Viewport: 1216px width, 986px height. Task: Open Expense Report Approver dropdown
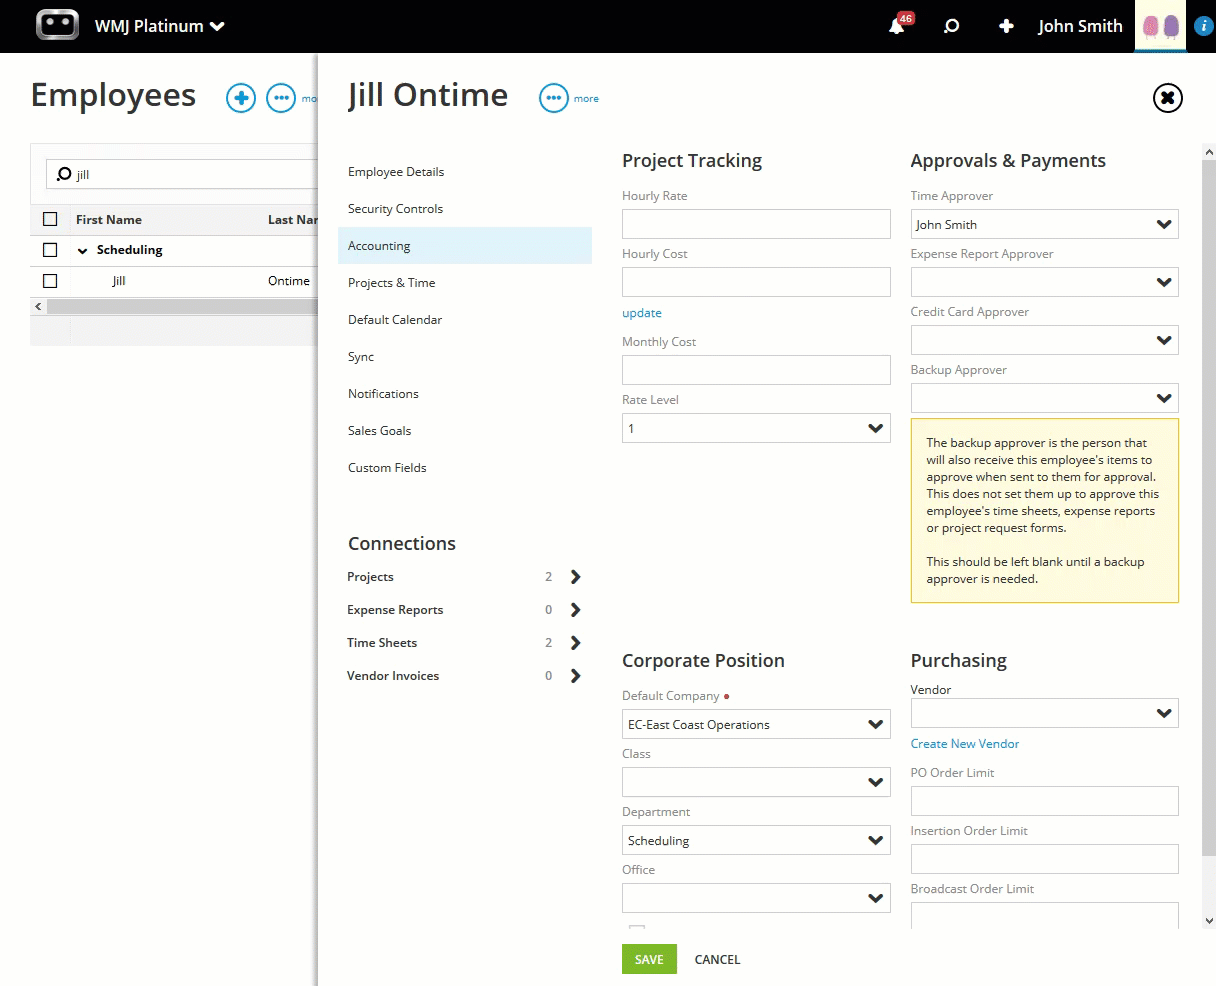click(x=1044, y=282)
